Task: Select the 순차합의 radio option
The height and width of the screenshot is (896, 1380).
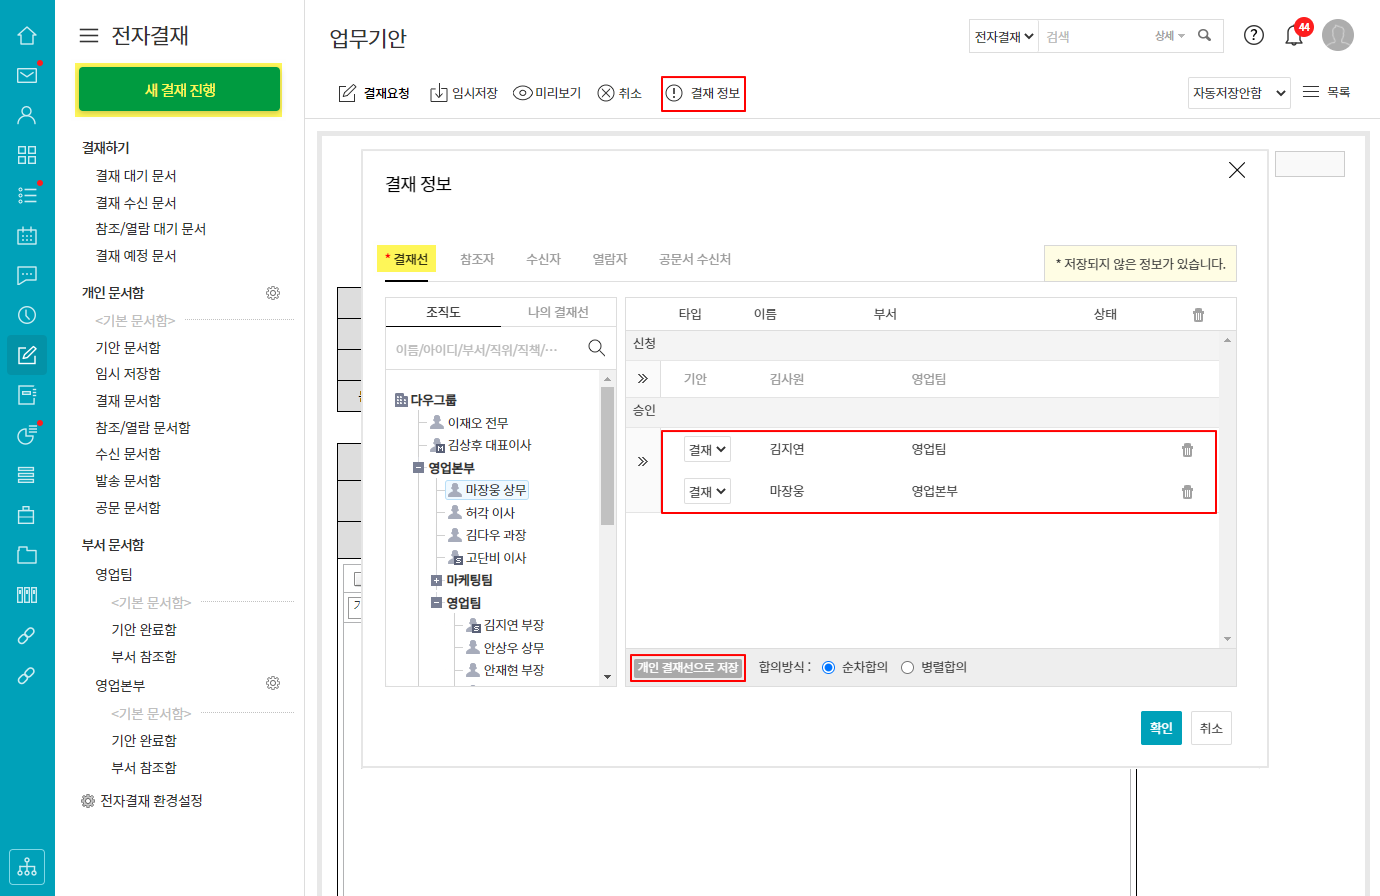Action: (828, 668)
